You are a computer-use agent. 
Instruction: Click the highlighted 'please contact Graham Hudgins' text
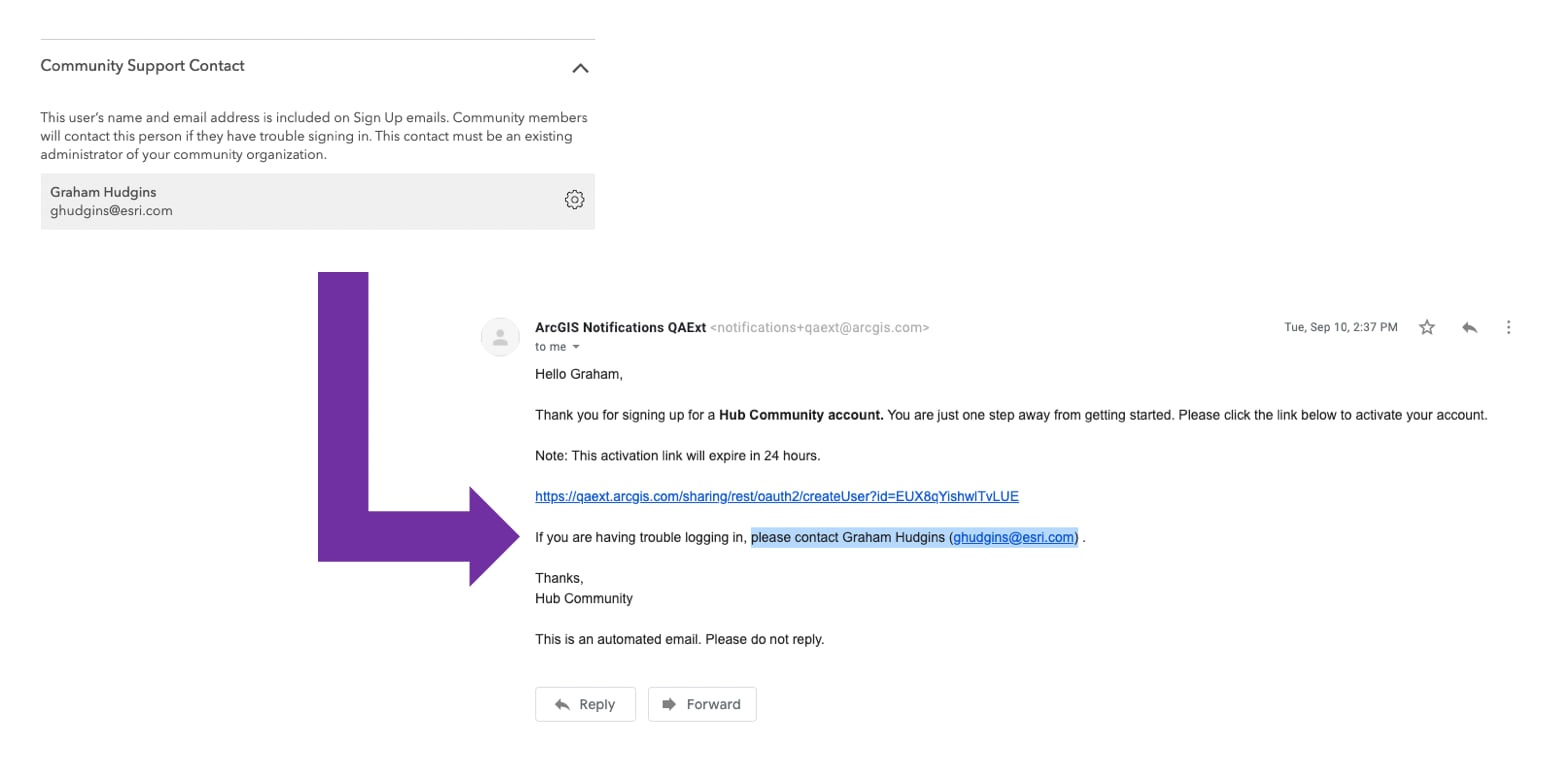(850, 537)
